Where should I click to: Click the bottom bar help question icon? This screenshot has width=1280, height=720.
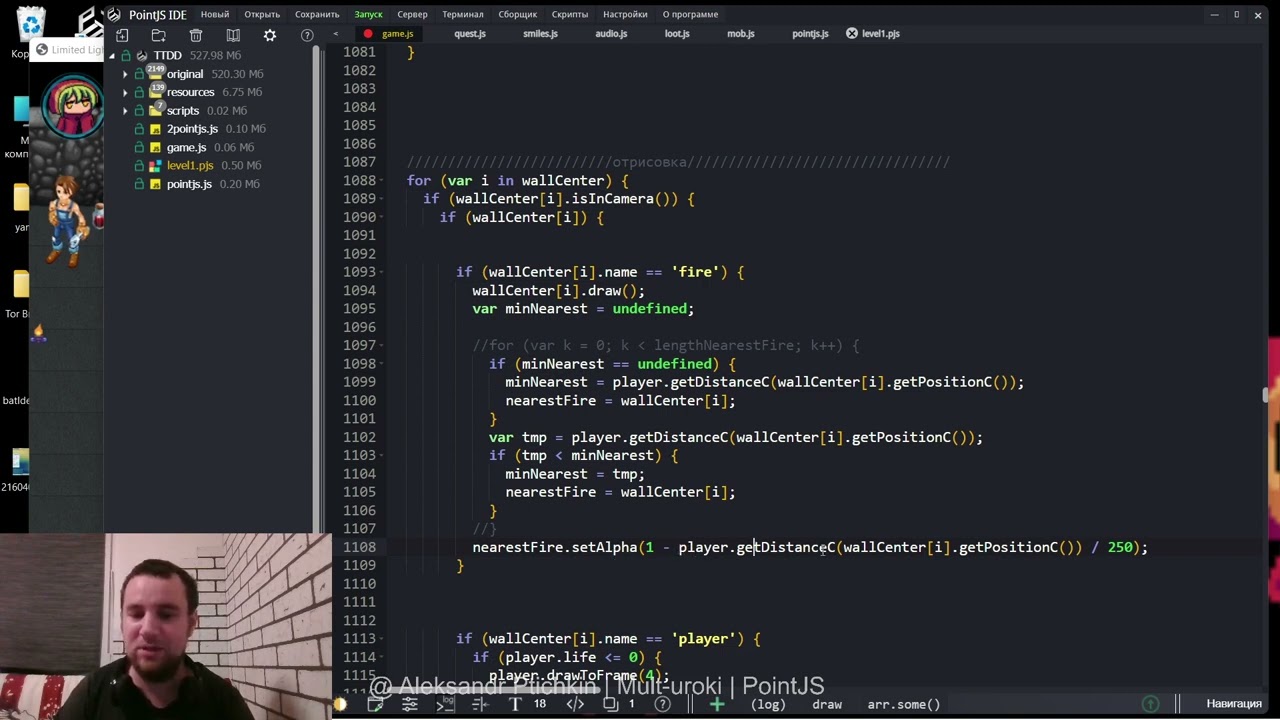(x=662, y=704)
